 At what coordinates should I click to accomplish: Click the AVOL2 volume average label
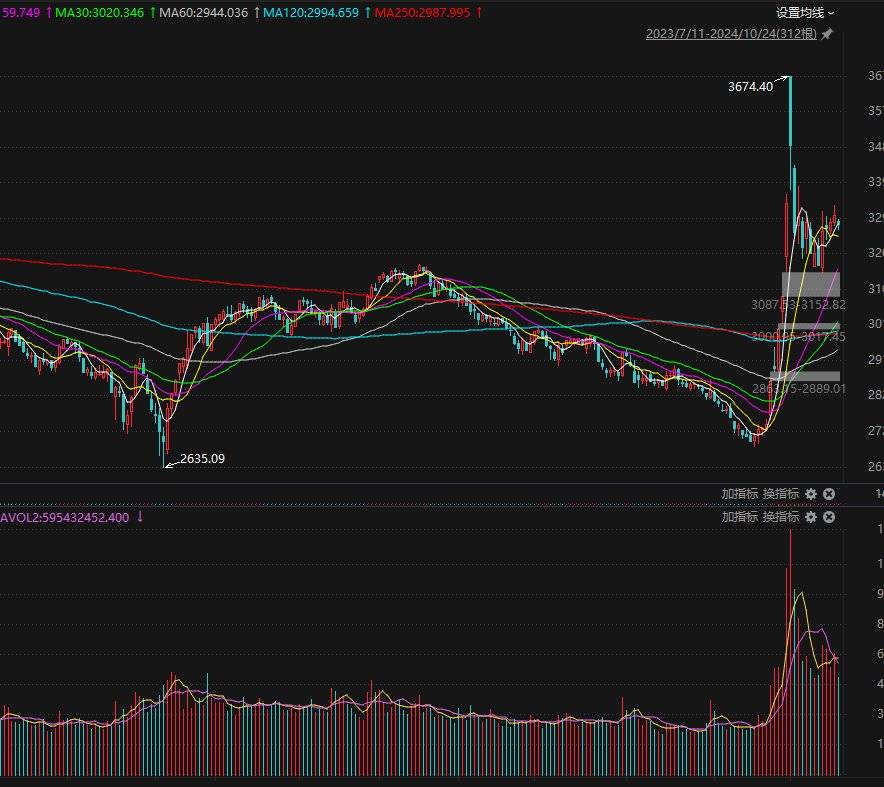point(65,517)
